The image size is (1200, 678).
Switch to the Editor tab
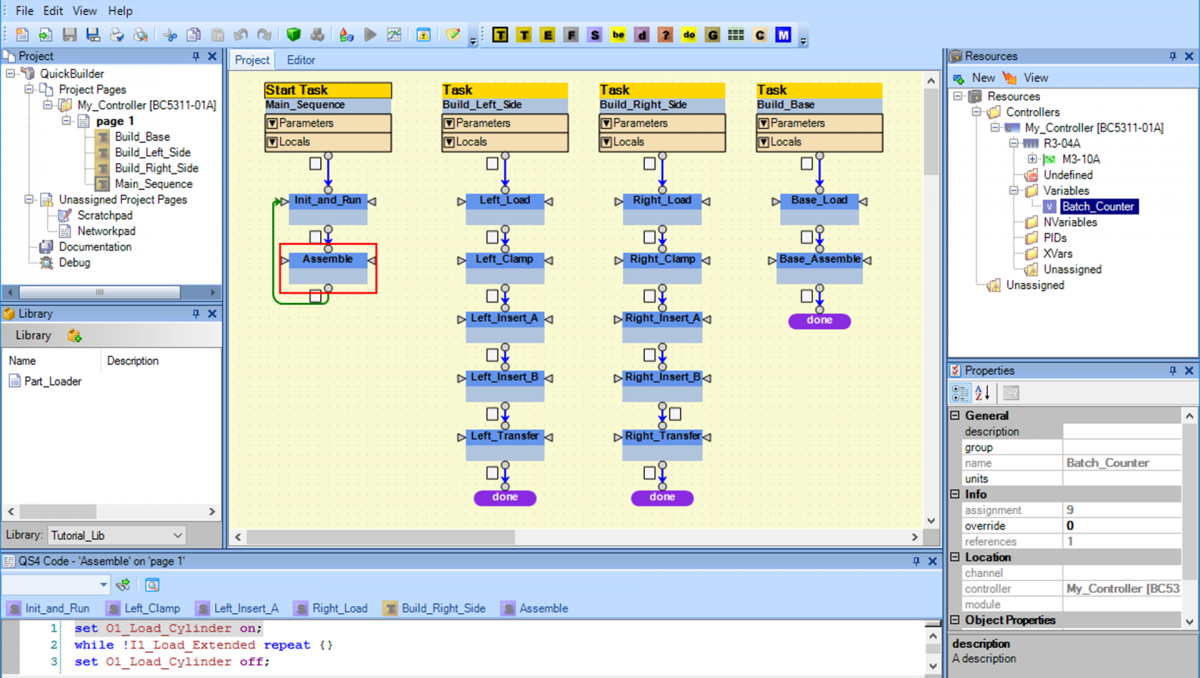(301, 60)
